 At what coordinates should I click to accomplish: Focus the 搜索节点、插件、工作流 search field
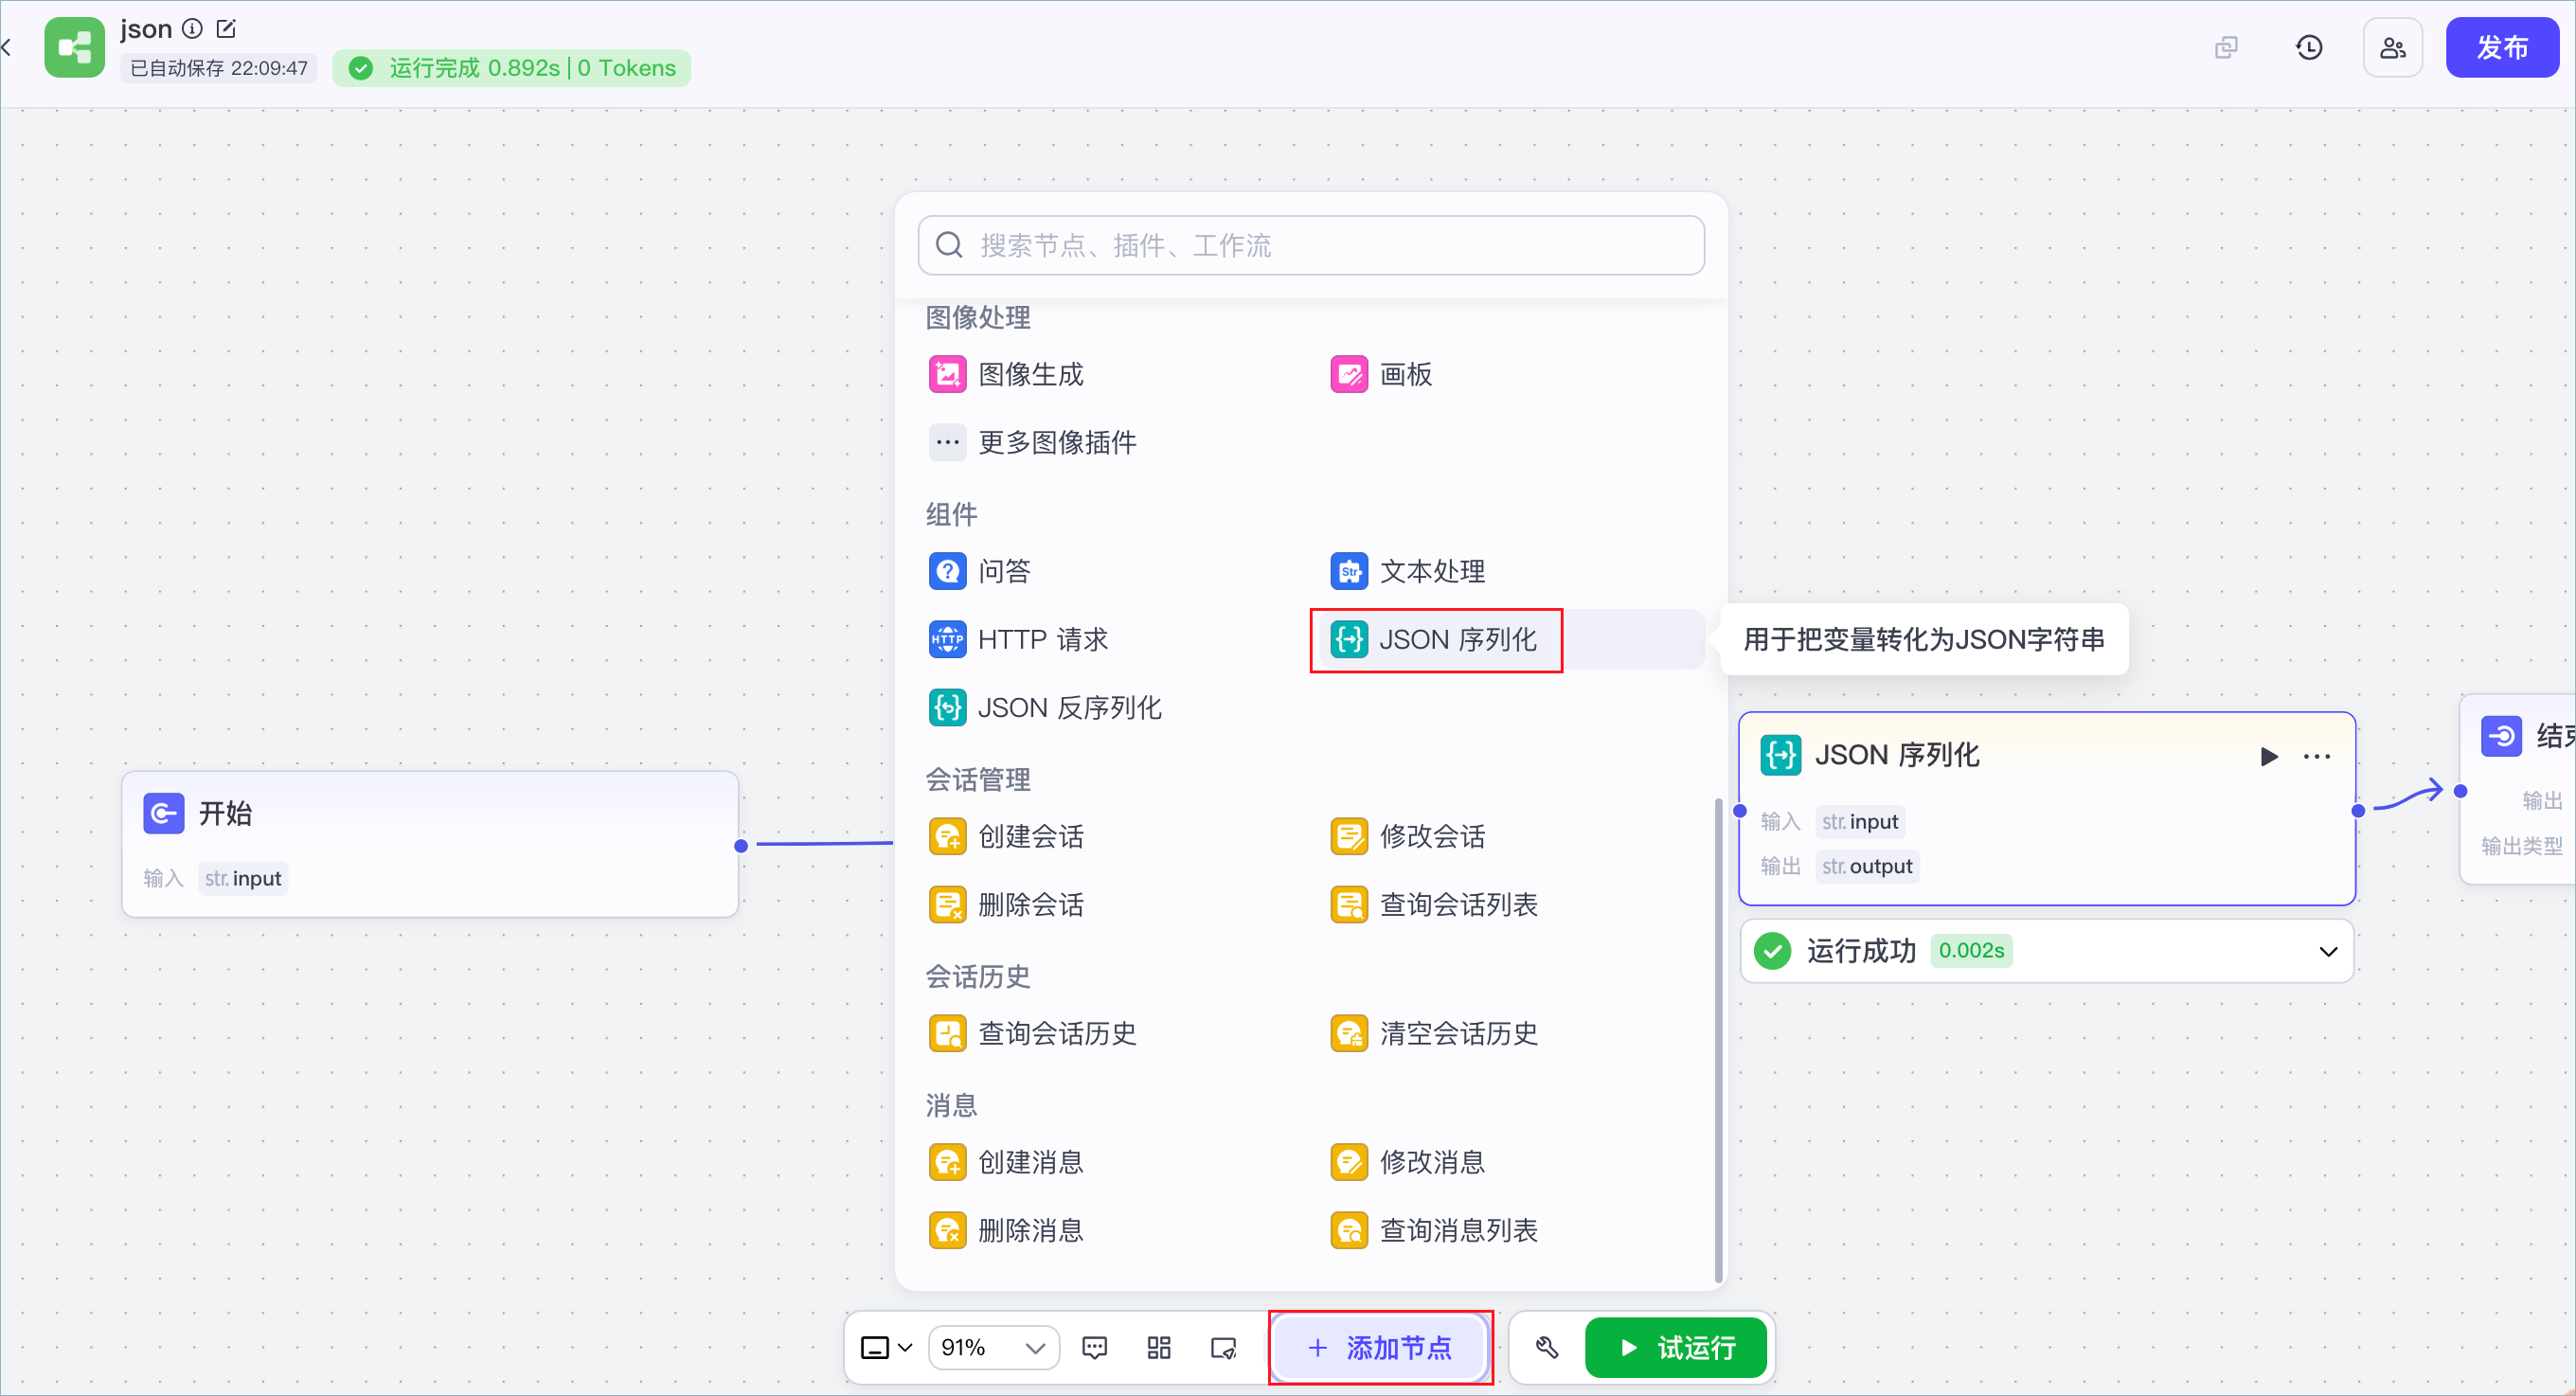coord(1311,245)
